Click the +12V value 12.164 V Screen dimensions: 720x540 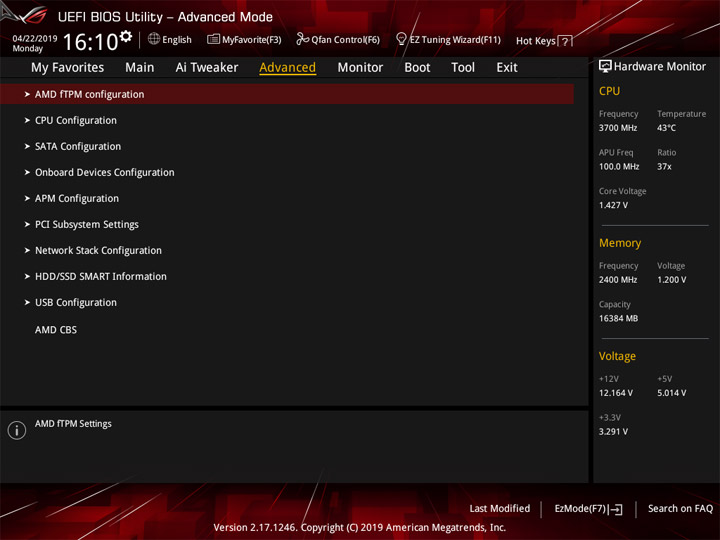tap(615, 393)
